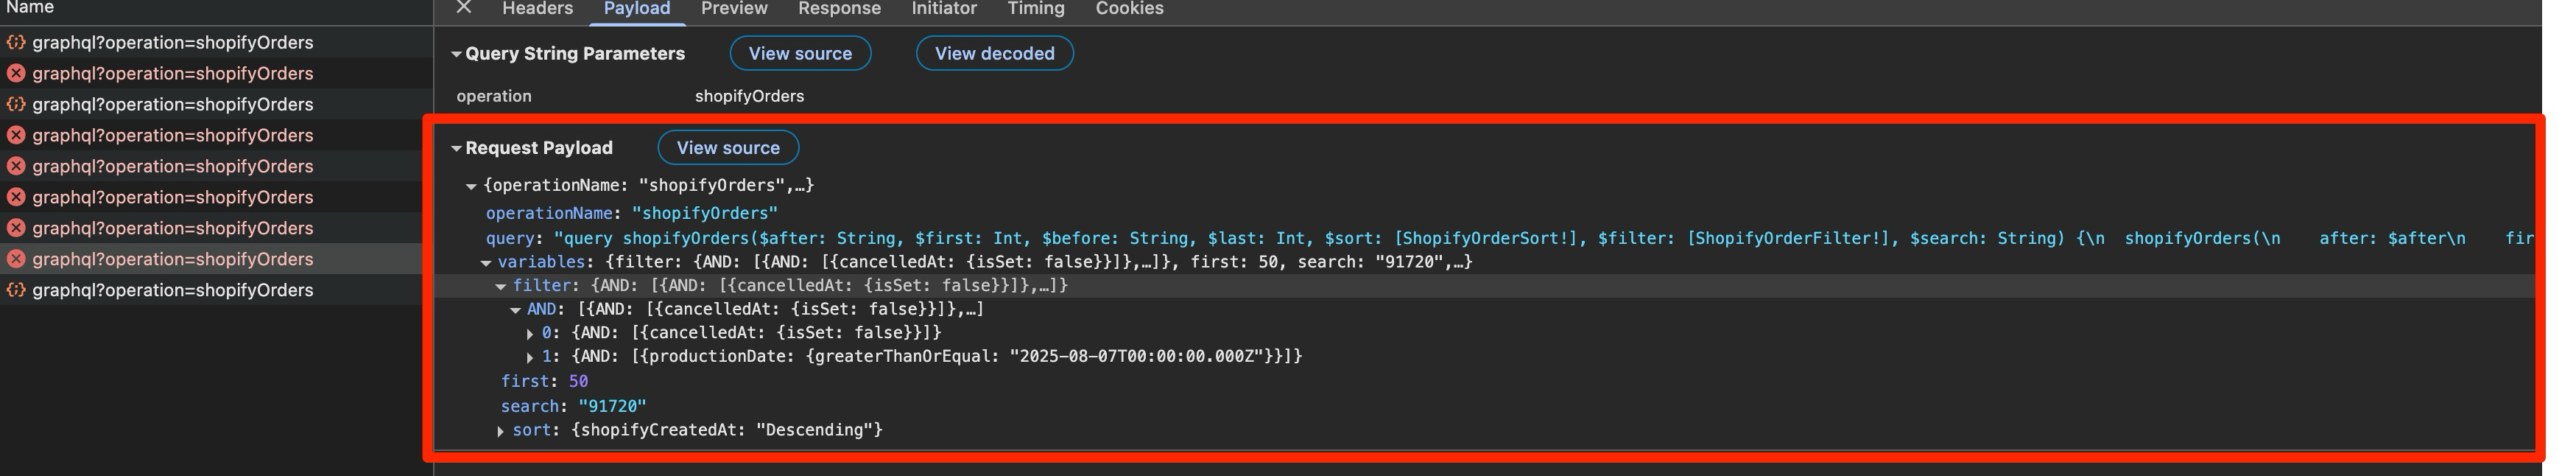The width and height of the screenshot is (2576, 476).
Task: Open the Headers tab
Action: (x=537, y=8)
